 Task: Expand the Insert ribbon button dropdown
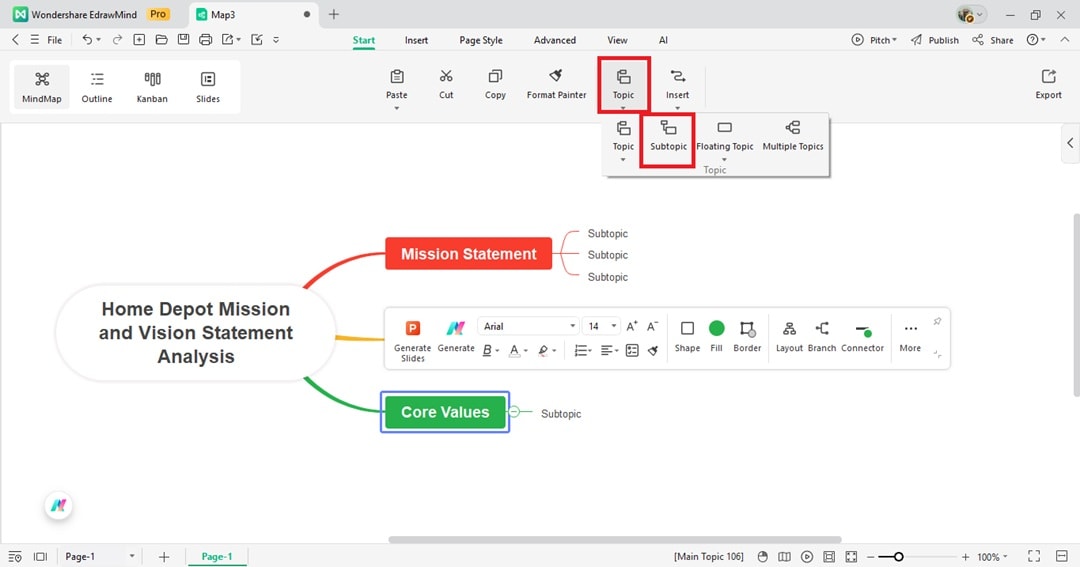[677, 108]
